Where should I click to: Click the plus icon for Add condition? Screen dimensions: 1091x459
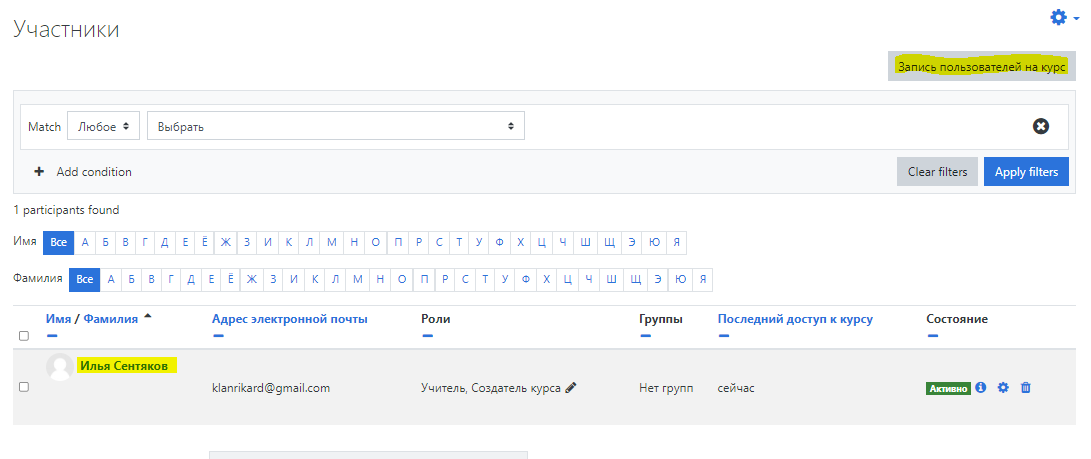pos(39,172)
